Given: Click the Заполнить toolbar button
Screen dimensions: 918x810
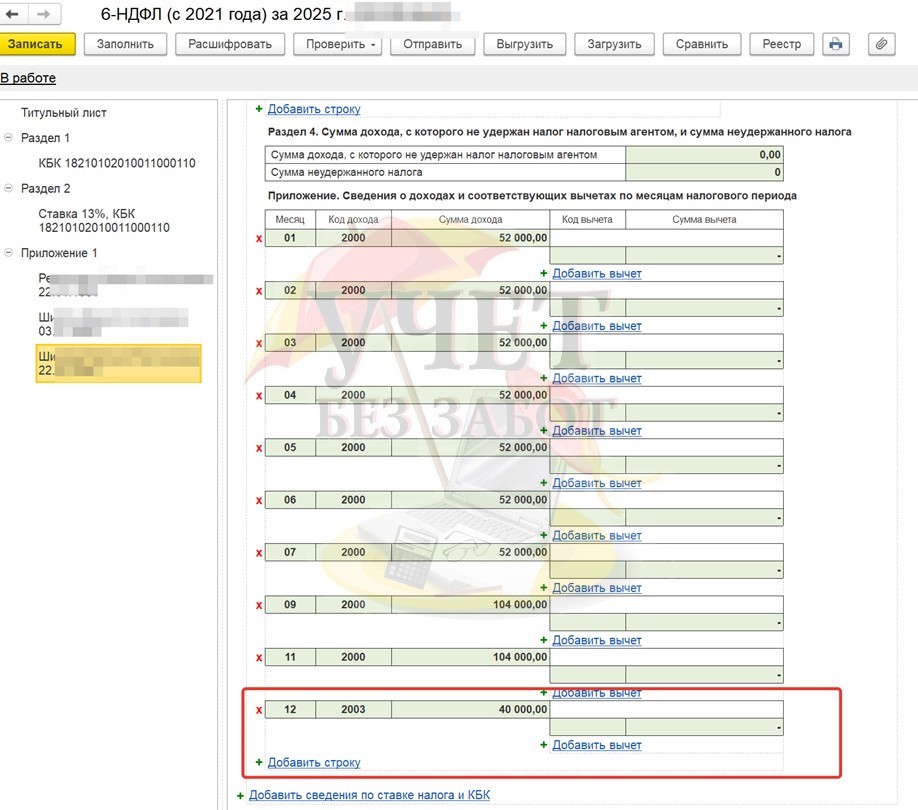Looking at the screenshot, I should coord(125,44).
